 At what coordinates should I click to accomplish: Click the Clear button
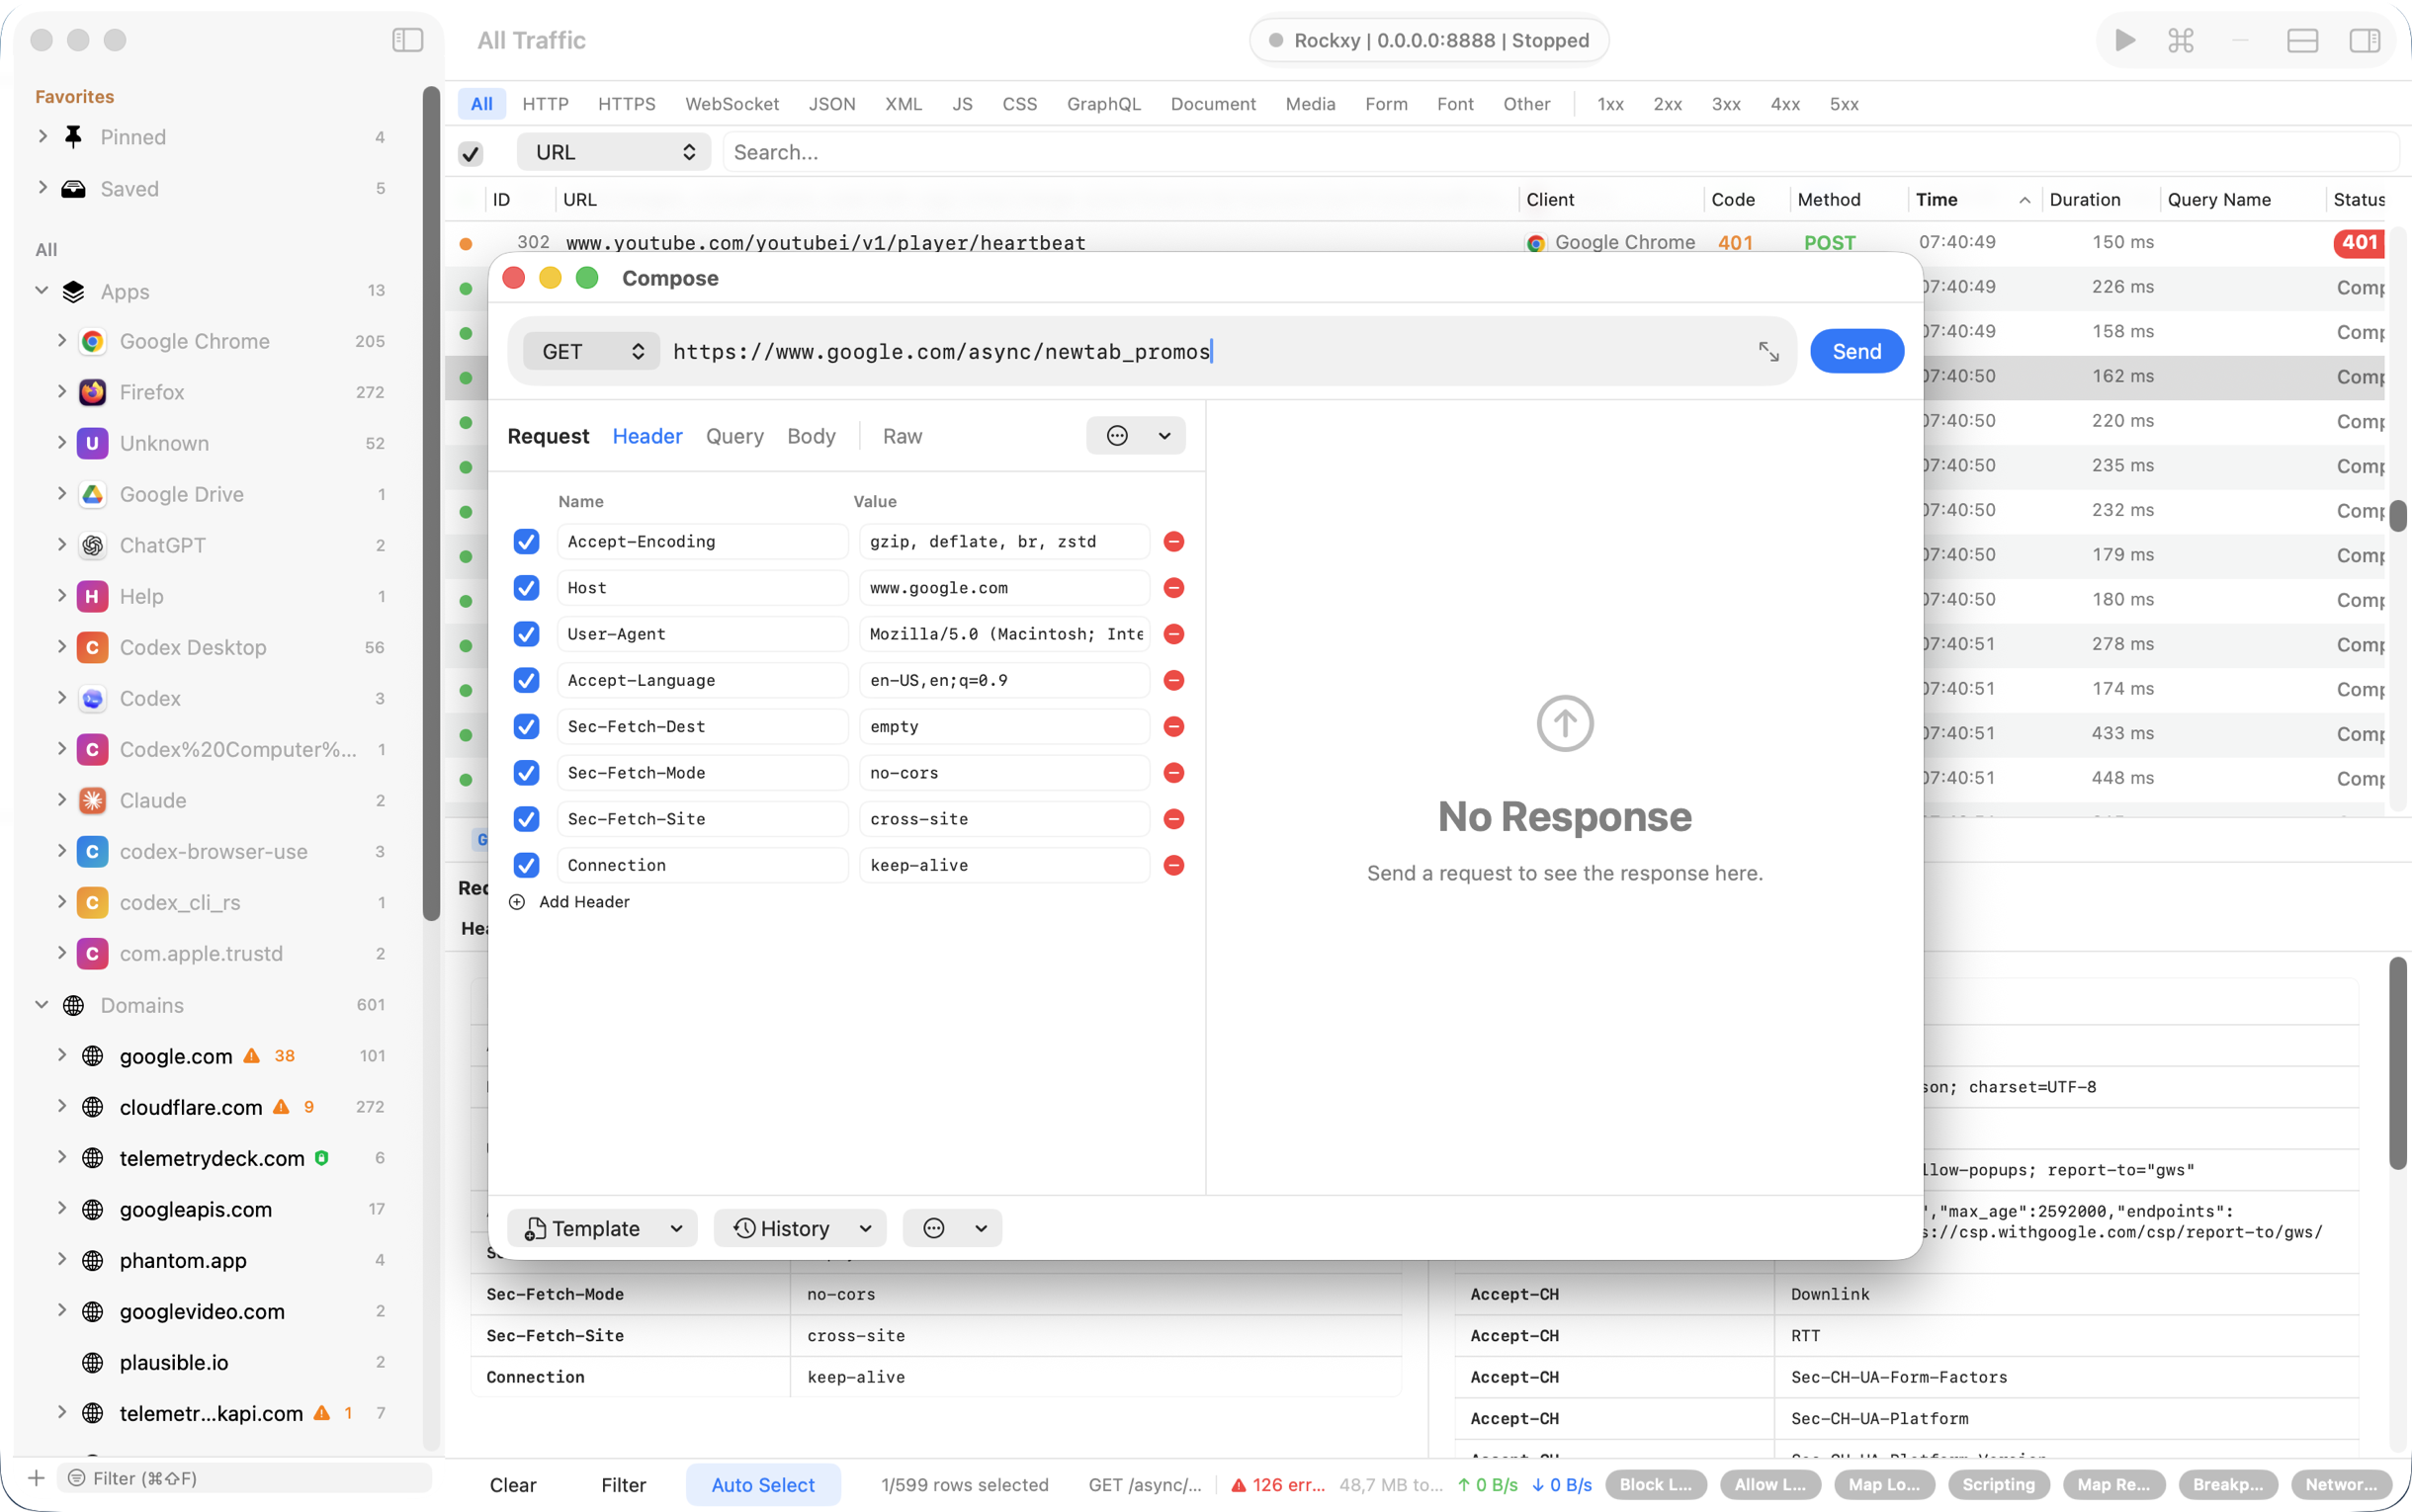pos(513,1485)
